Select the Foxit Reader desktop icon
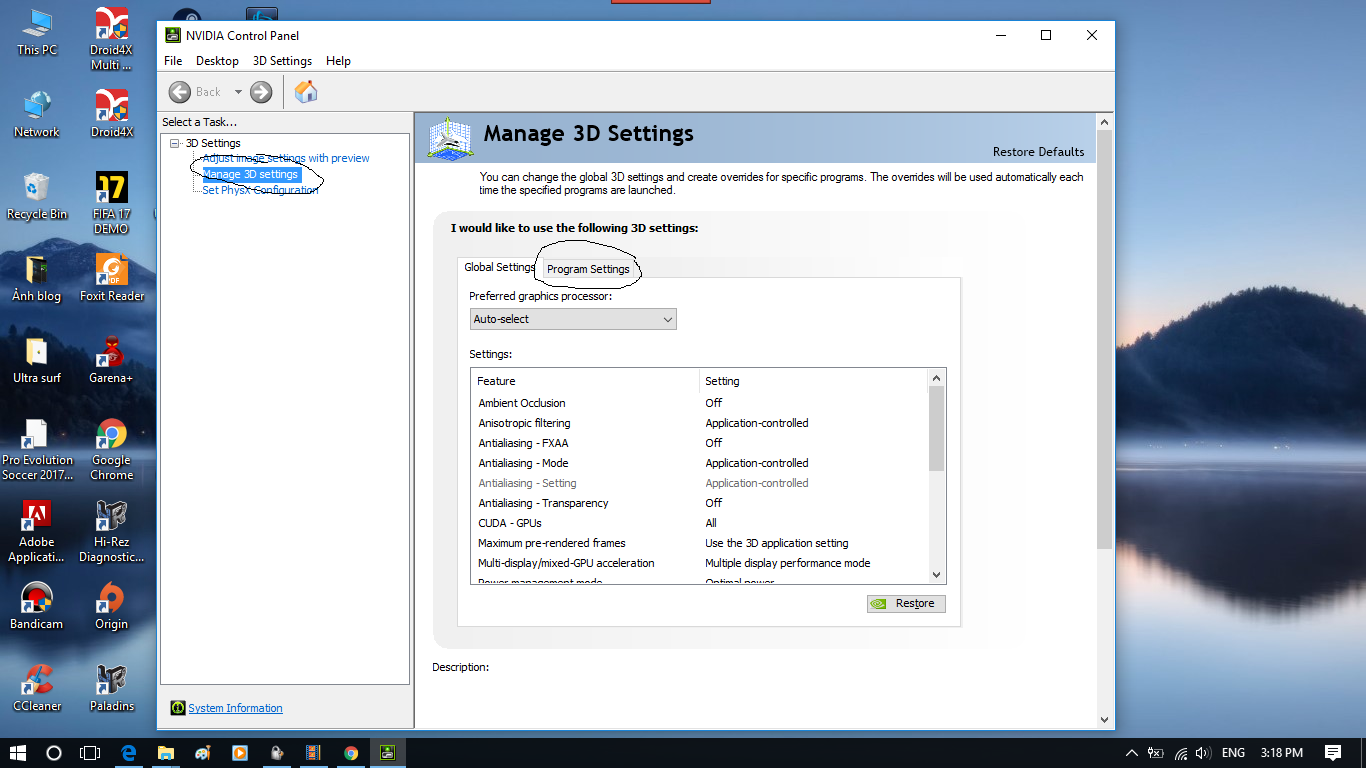 click(x=111, y=279)
